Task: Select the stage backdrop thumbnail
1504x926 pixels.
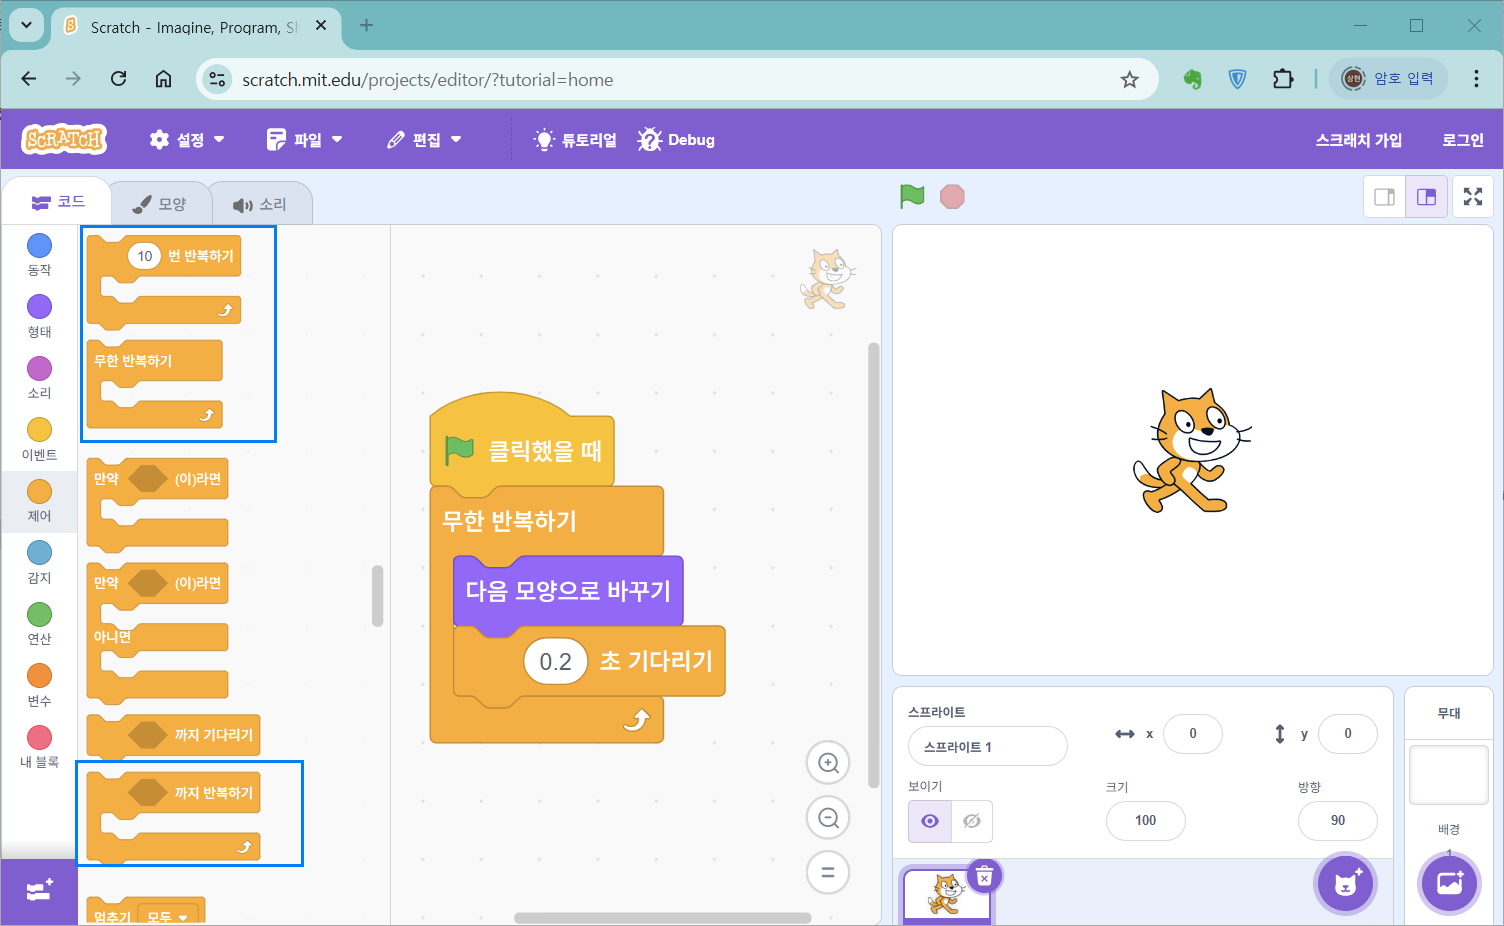Action: (1448, 774)
